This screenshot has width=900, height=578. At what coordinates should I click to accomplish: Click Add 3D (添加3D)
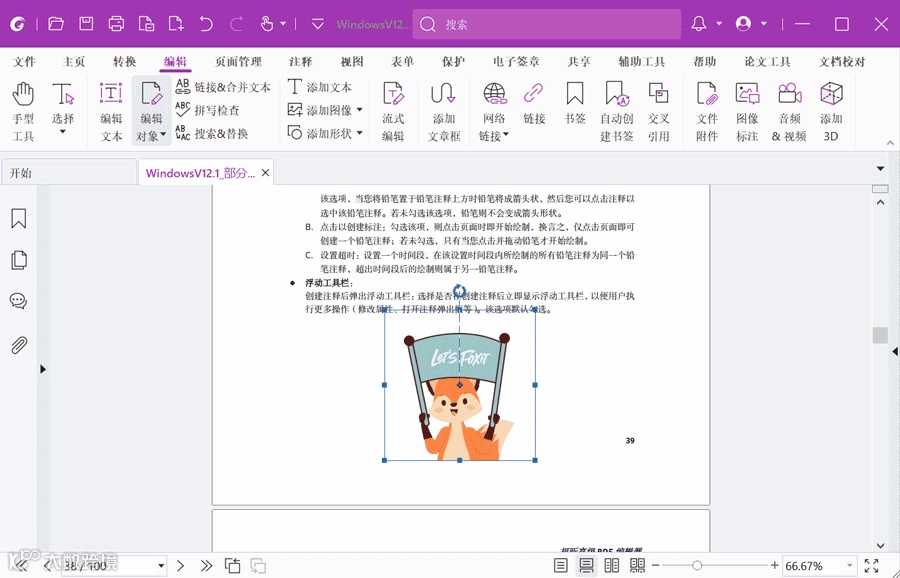(831, 111)
